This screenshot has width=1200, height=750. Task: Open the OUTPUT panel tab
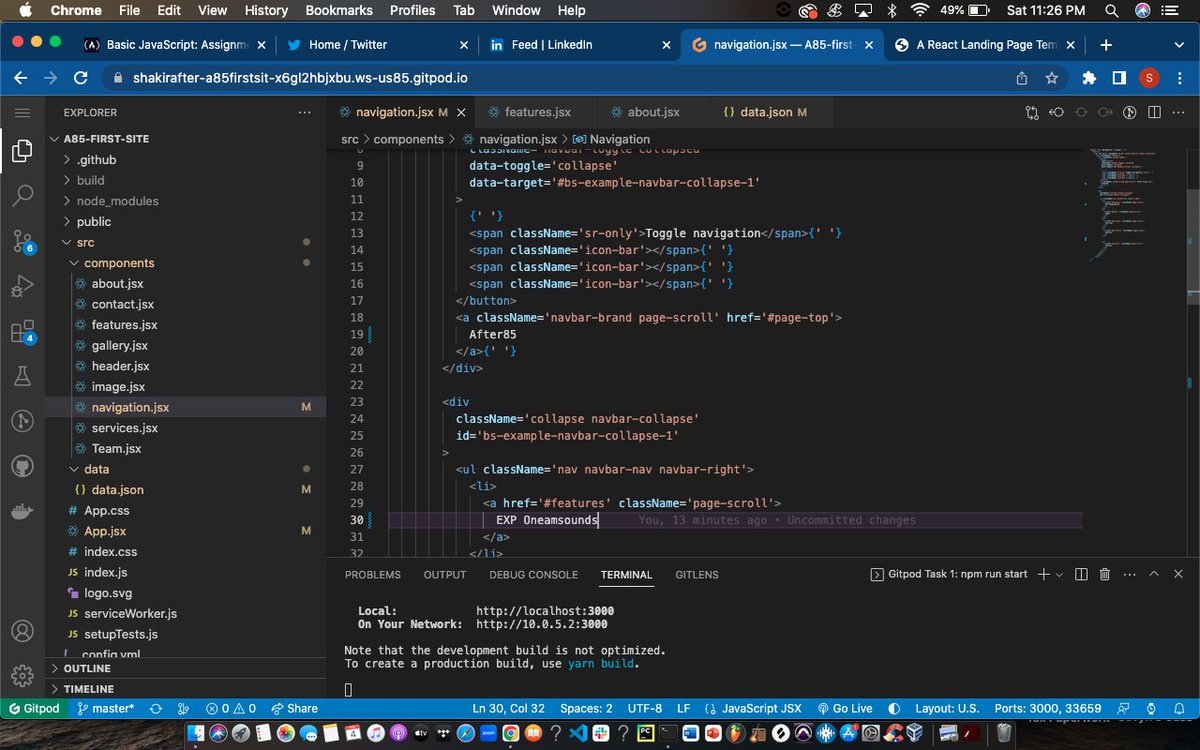[x=445, y=575]
